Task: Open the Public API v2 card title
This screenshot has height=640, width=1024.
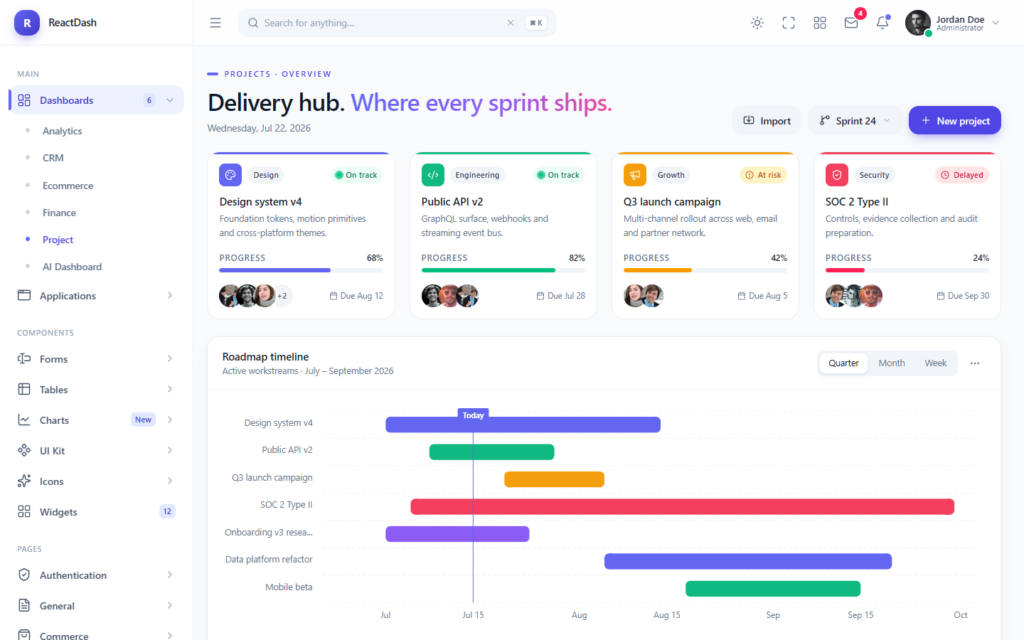Action: point(452,202)
